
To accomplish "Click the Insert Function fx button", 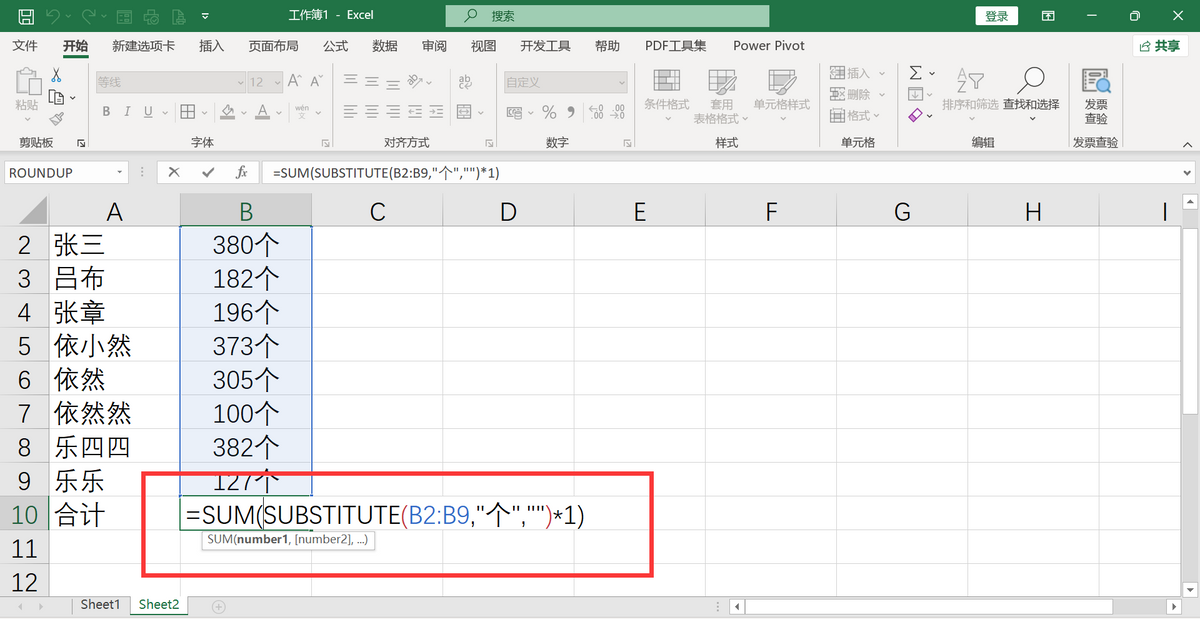I will point(241,172).
